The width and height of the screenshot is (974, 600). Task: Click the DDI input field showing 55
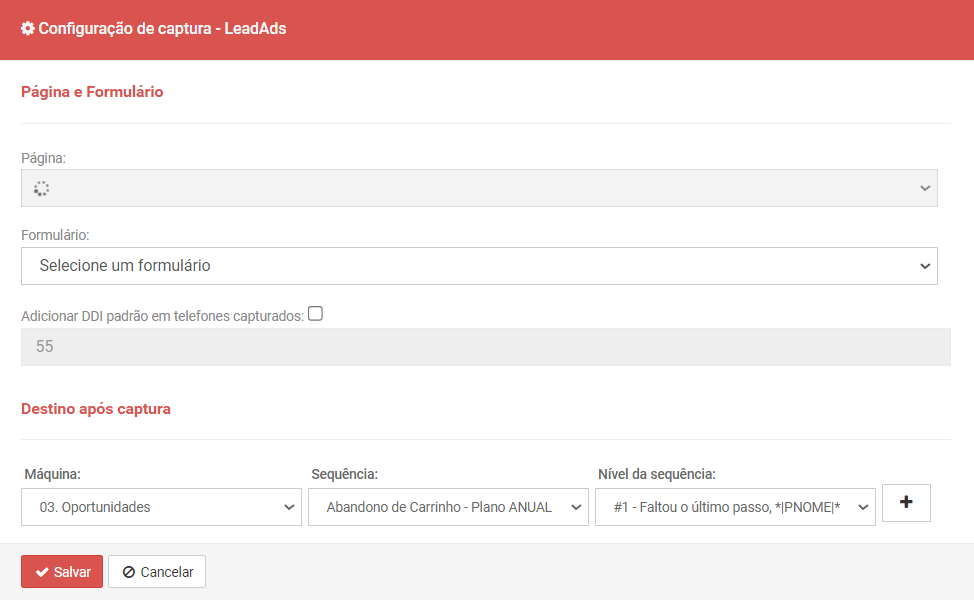[485, 347]
